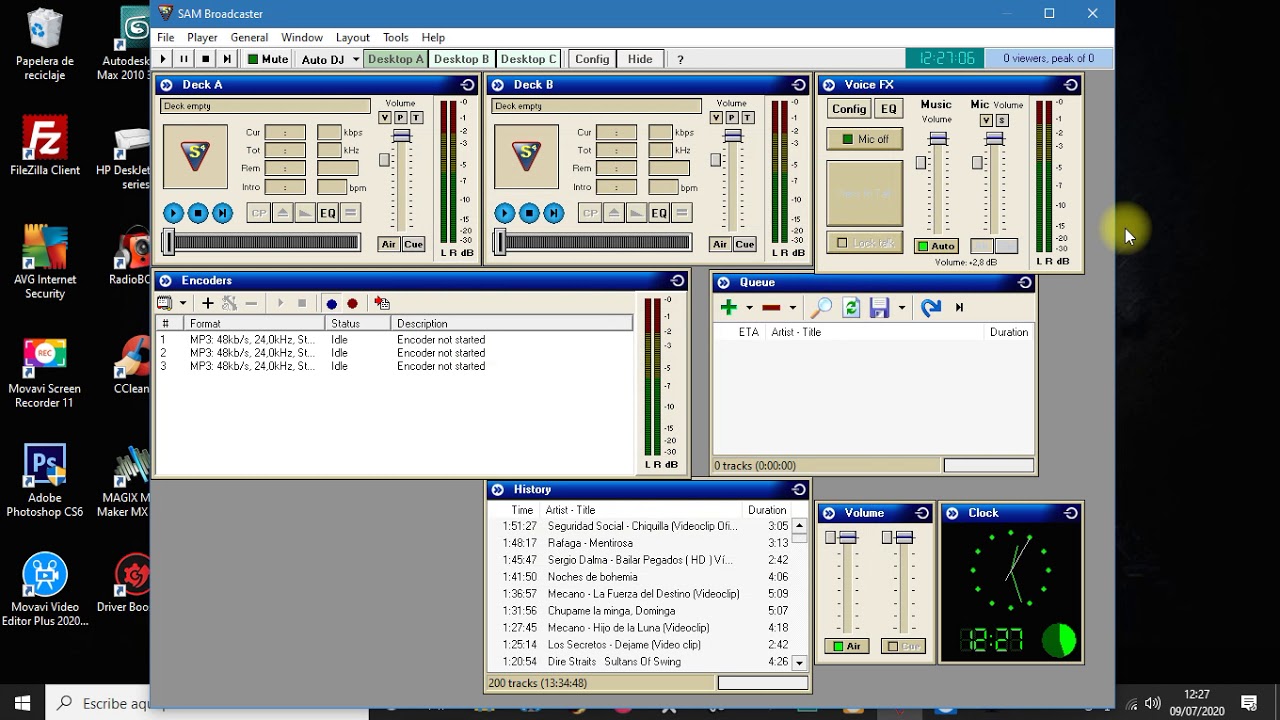1280x720 pixels.
Task: Open the Deck B panel options icon
Action: tap(798, 85)
